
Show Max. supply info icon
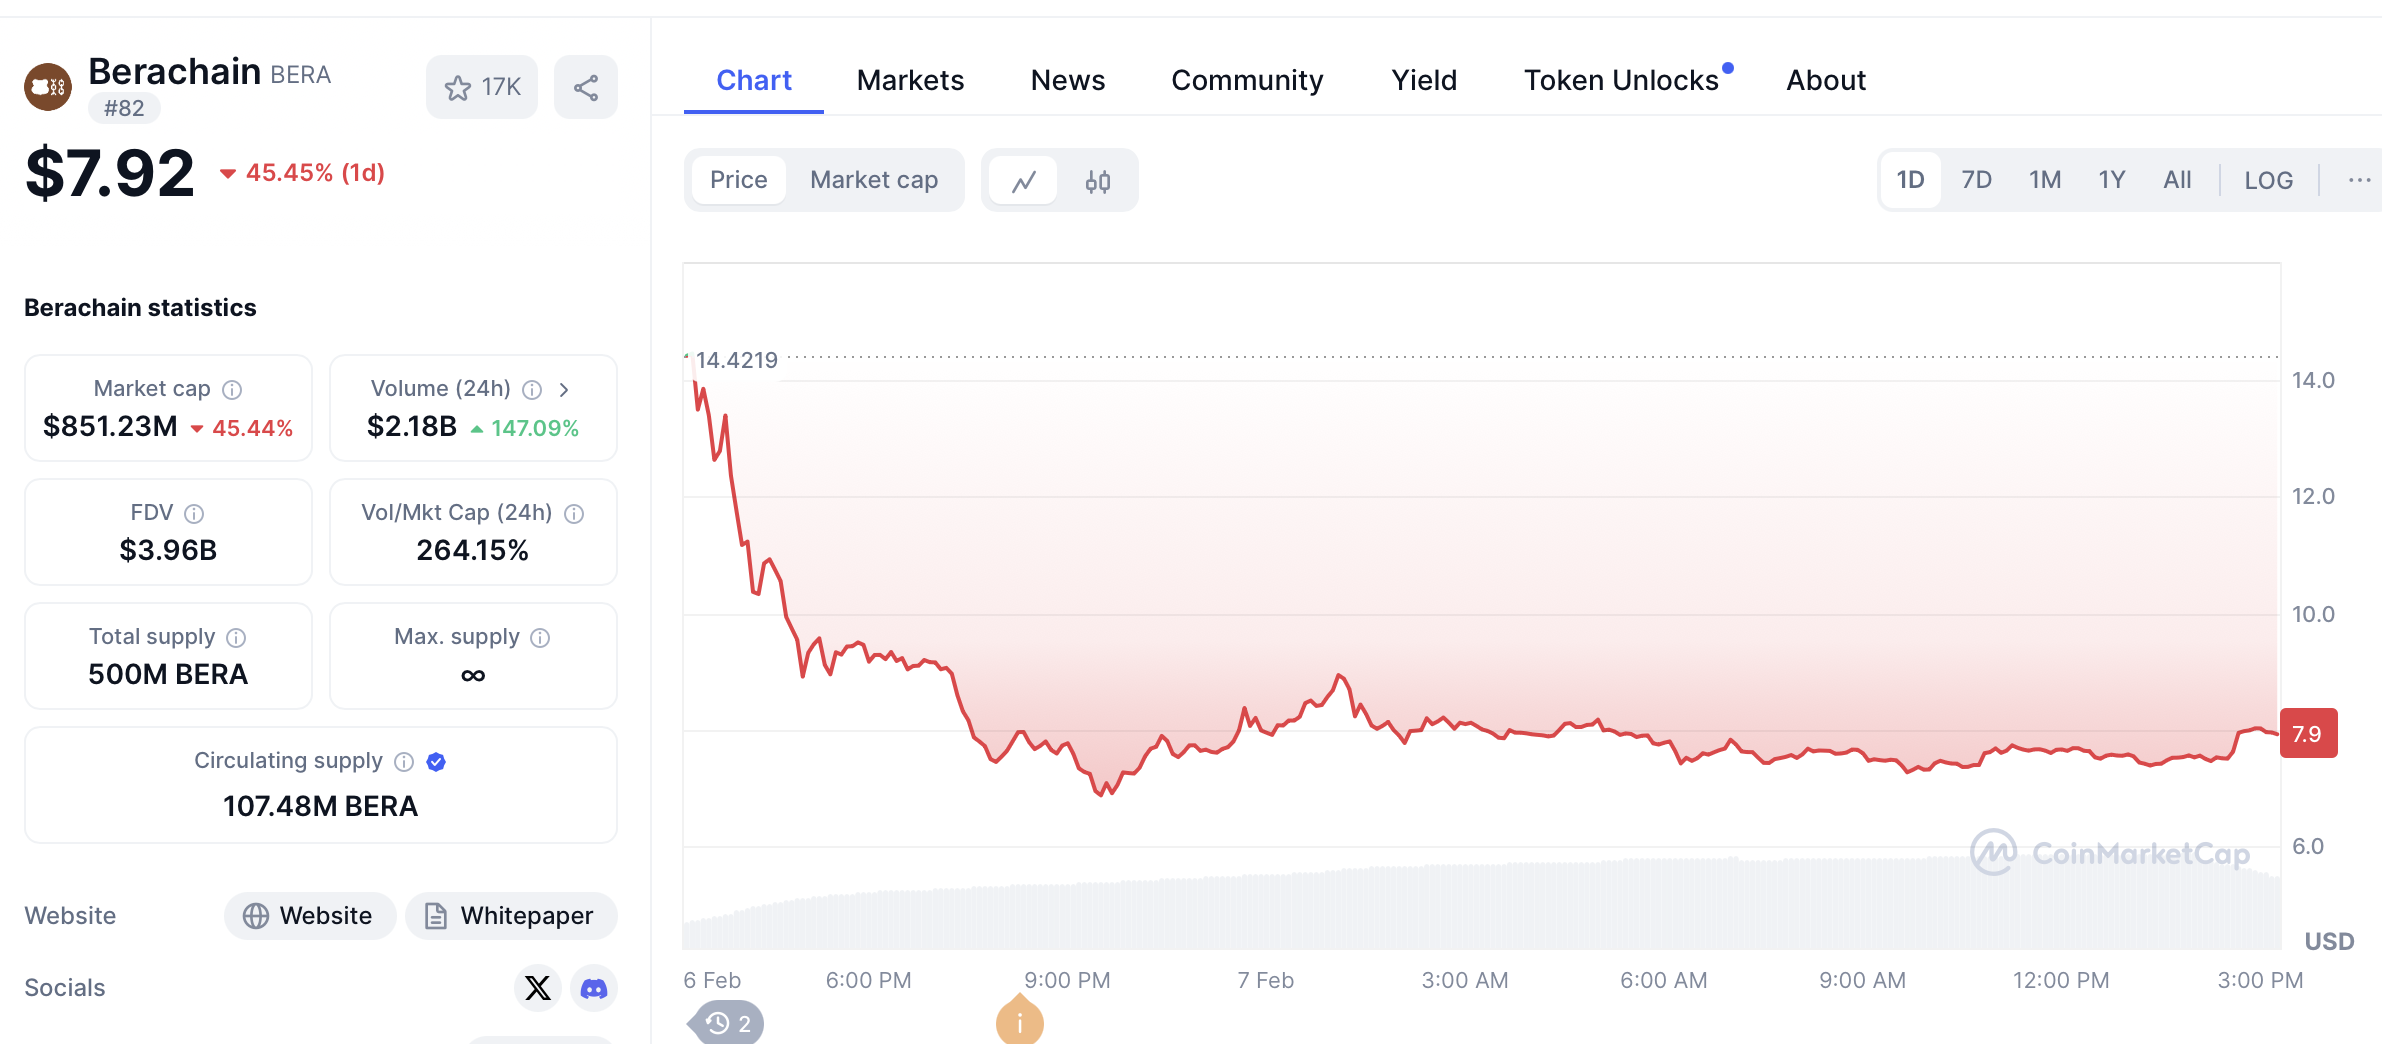[540, 637]
